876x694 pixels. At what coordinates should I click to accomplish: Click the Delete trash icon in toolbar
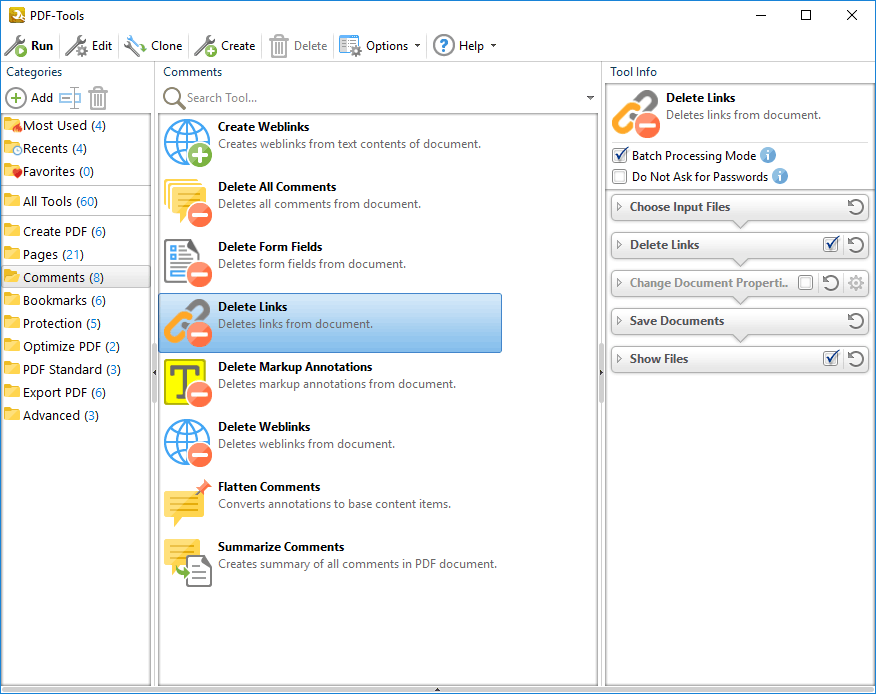pos(279,46)
